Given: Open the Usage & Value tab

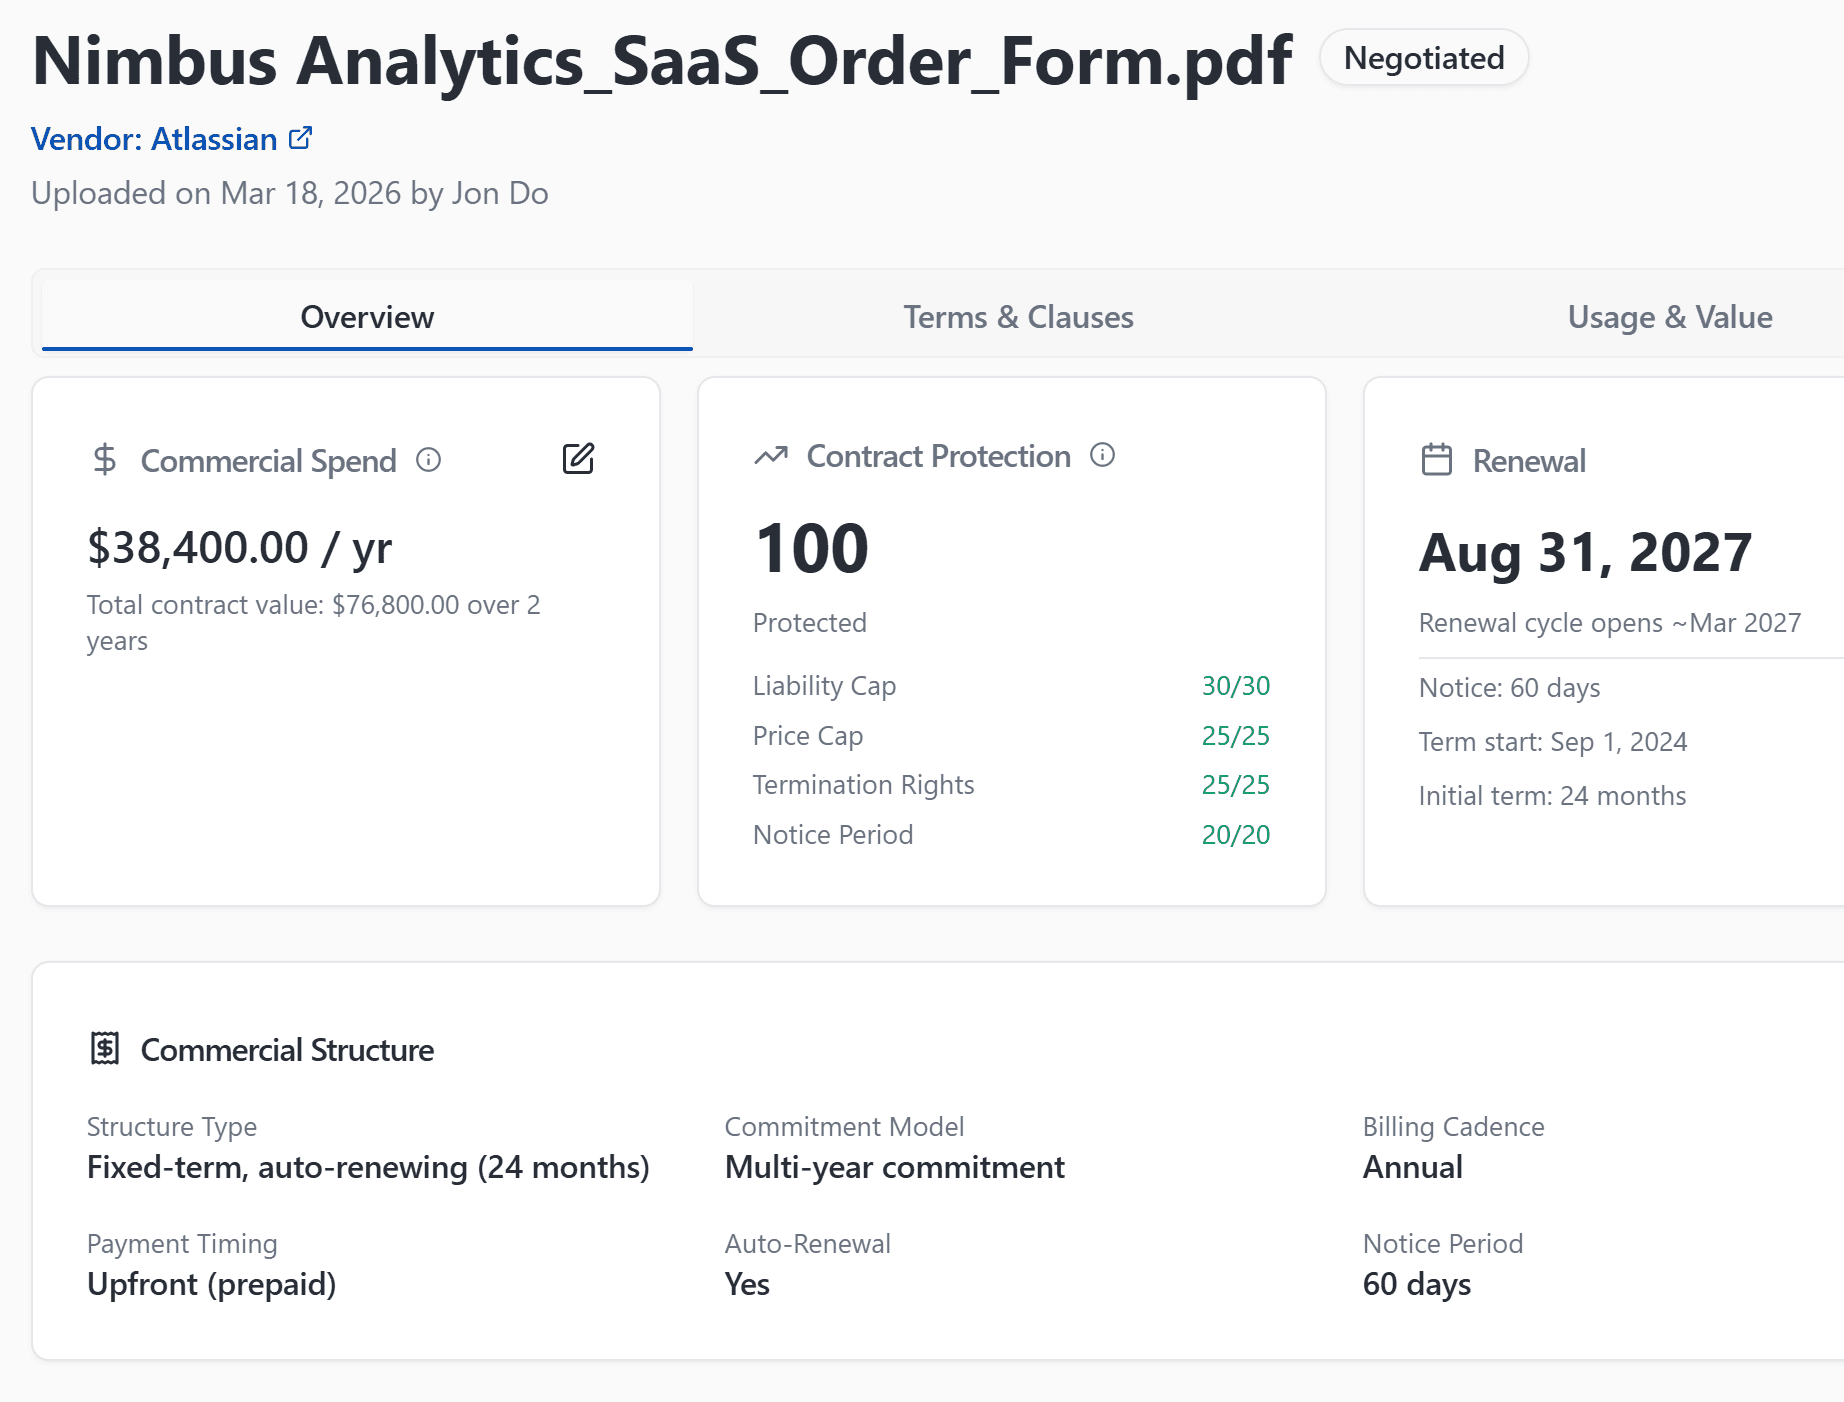Looking at the screenshot, I should (1669, 317).
